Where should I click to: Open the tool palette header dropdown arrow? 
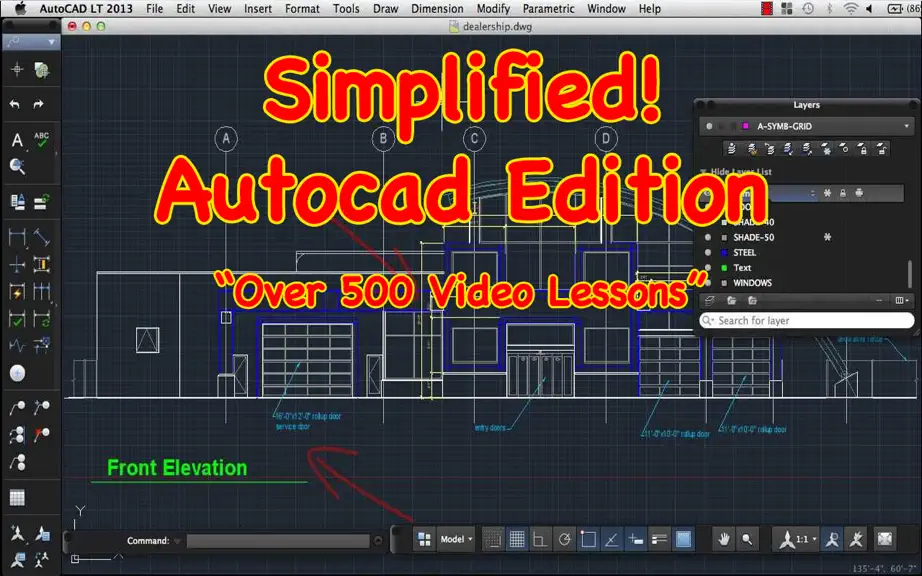pyautogui.click(x=52, y=42)
